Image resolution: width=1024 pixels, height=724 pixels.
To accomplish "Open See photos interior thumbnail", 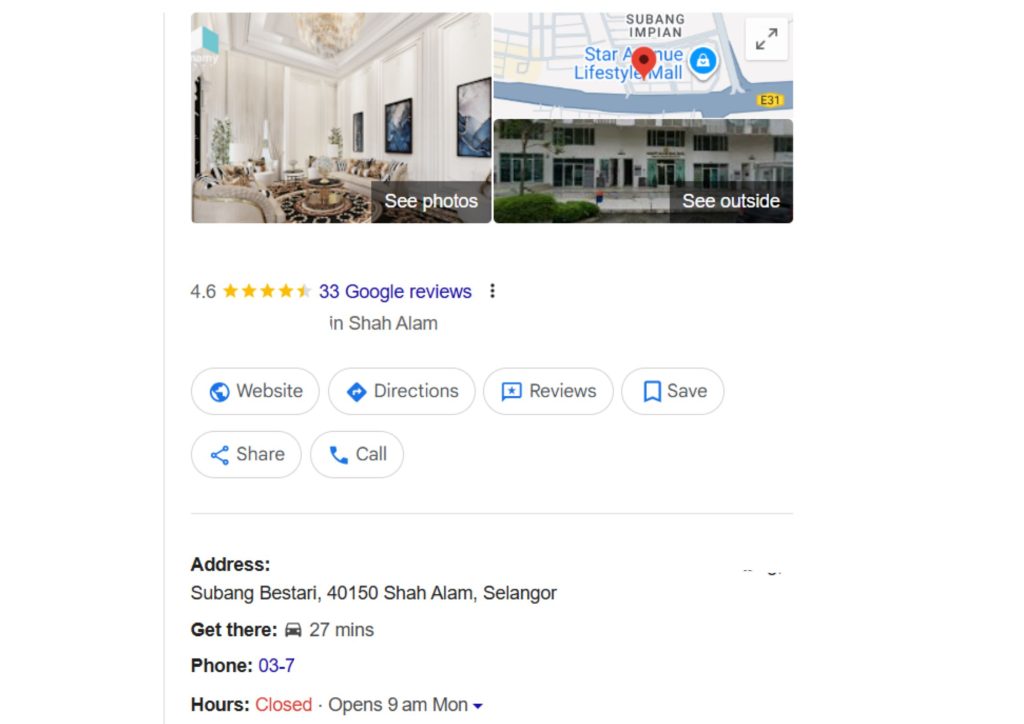I will tap(341, 118).
